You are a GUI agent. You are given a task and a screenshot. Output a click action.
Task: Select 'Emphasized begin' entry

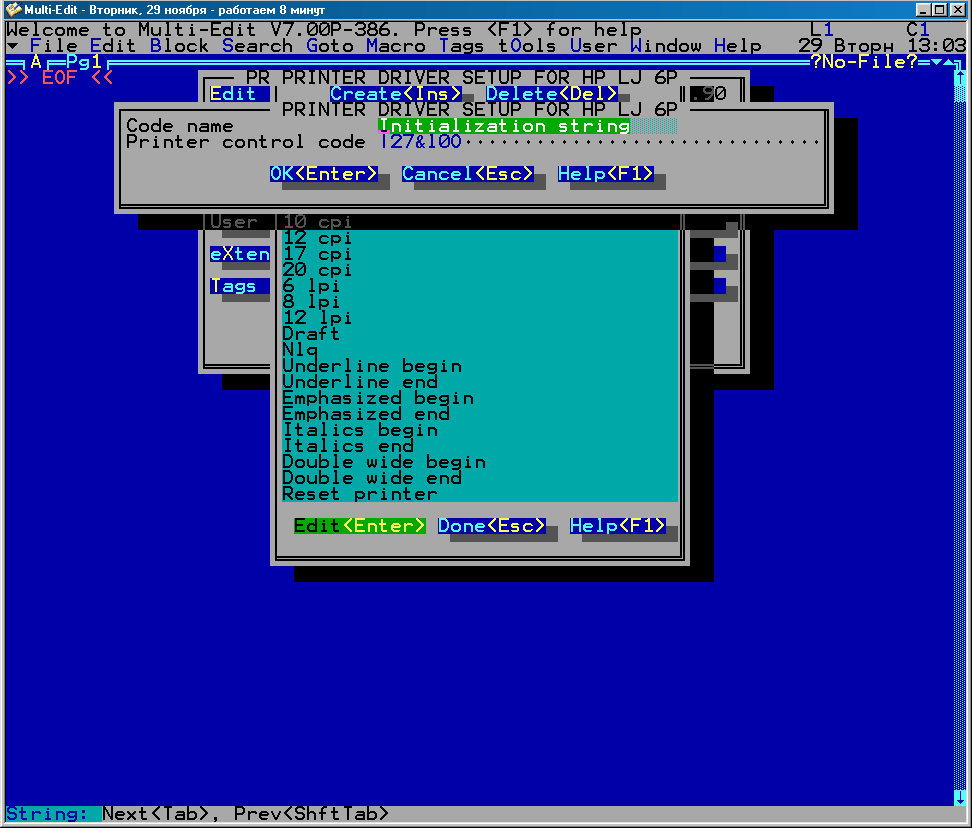480,398
